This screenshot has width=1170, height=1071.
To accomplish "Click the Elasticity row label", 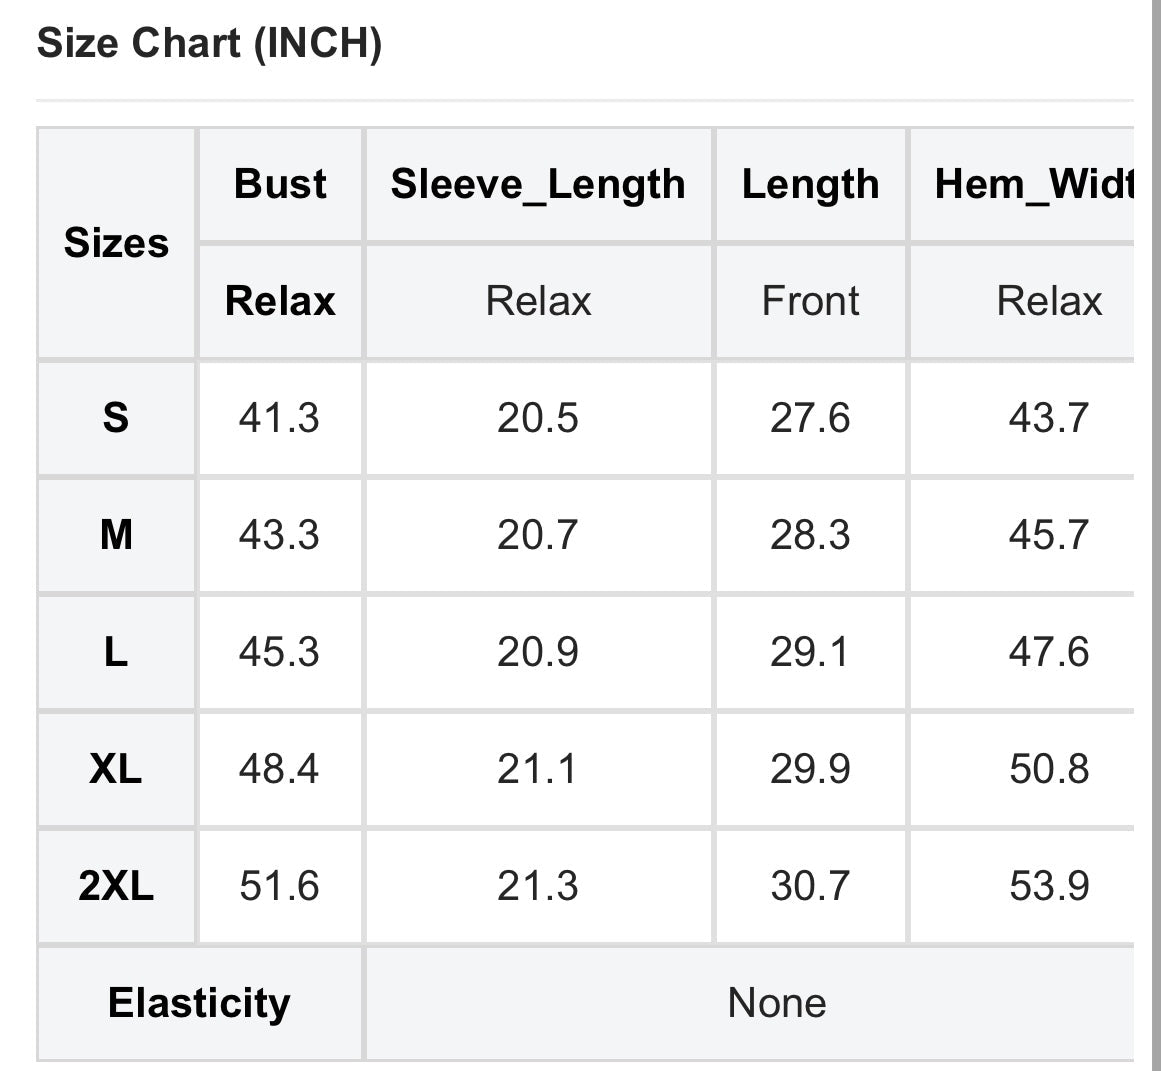I will [x=199, y=1003].
